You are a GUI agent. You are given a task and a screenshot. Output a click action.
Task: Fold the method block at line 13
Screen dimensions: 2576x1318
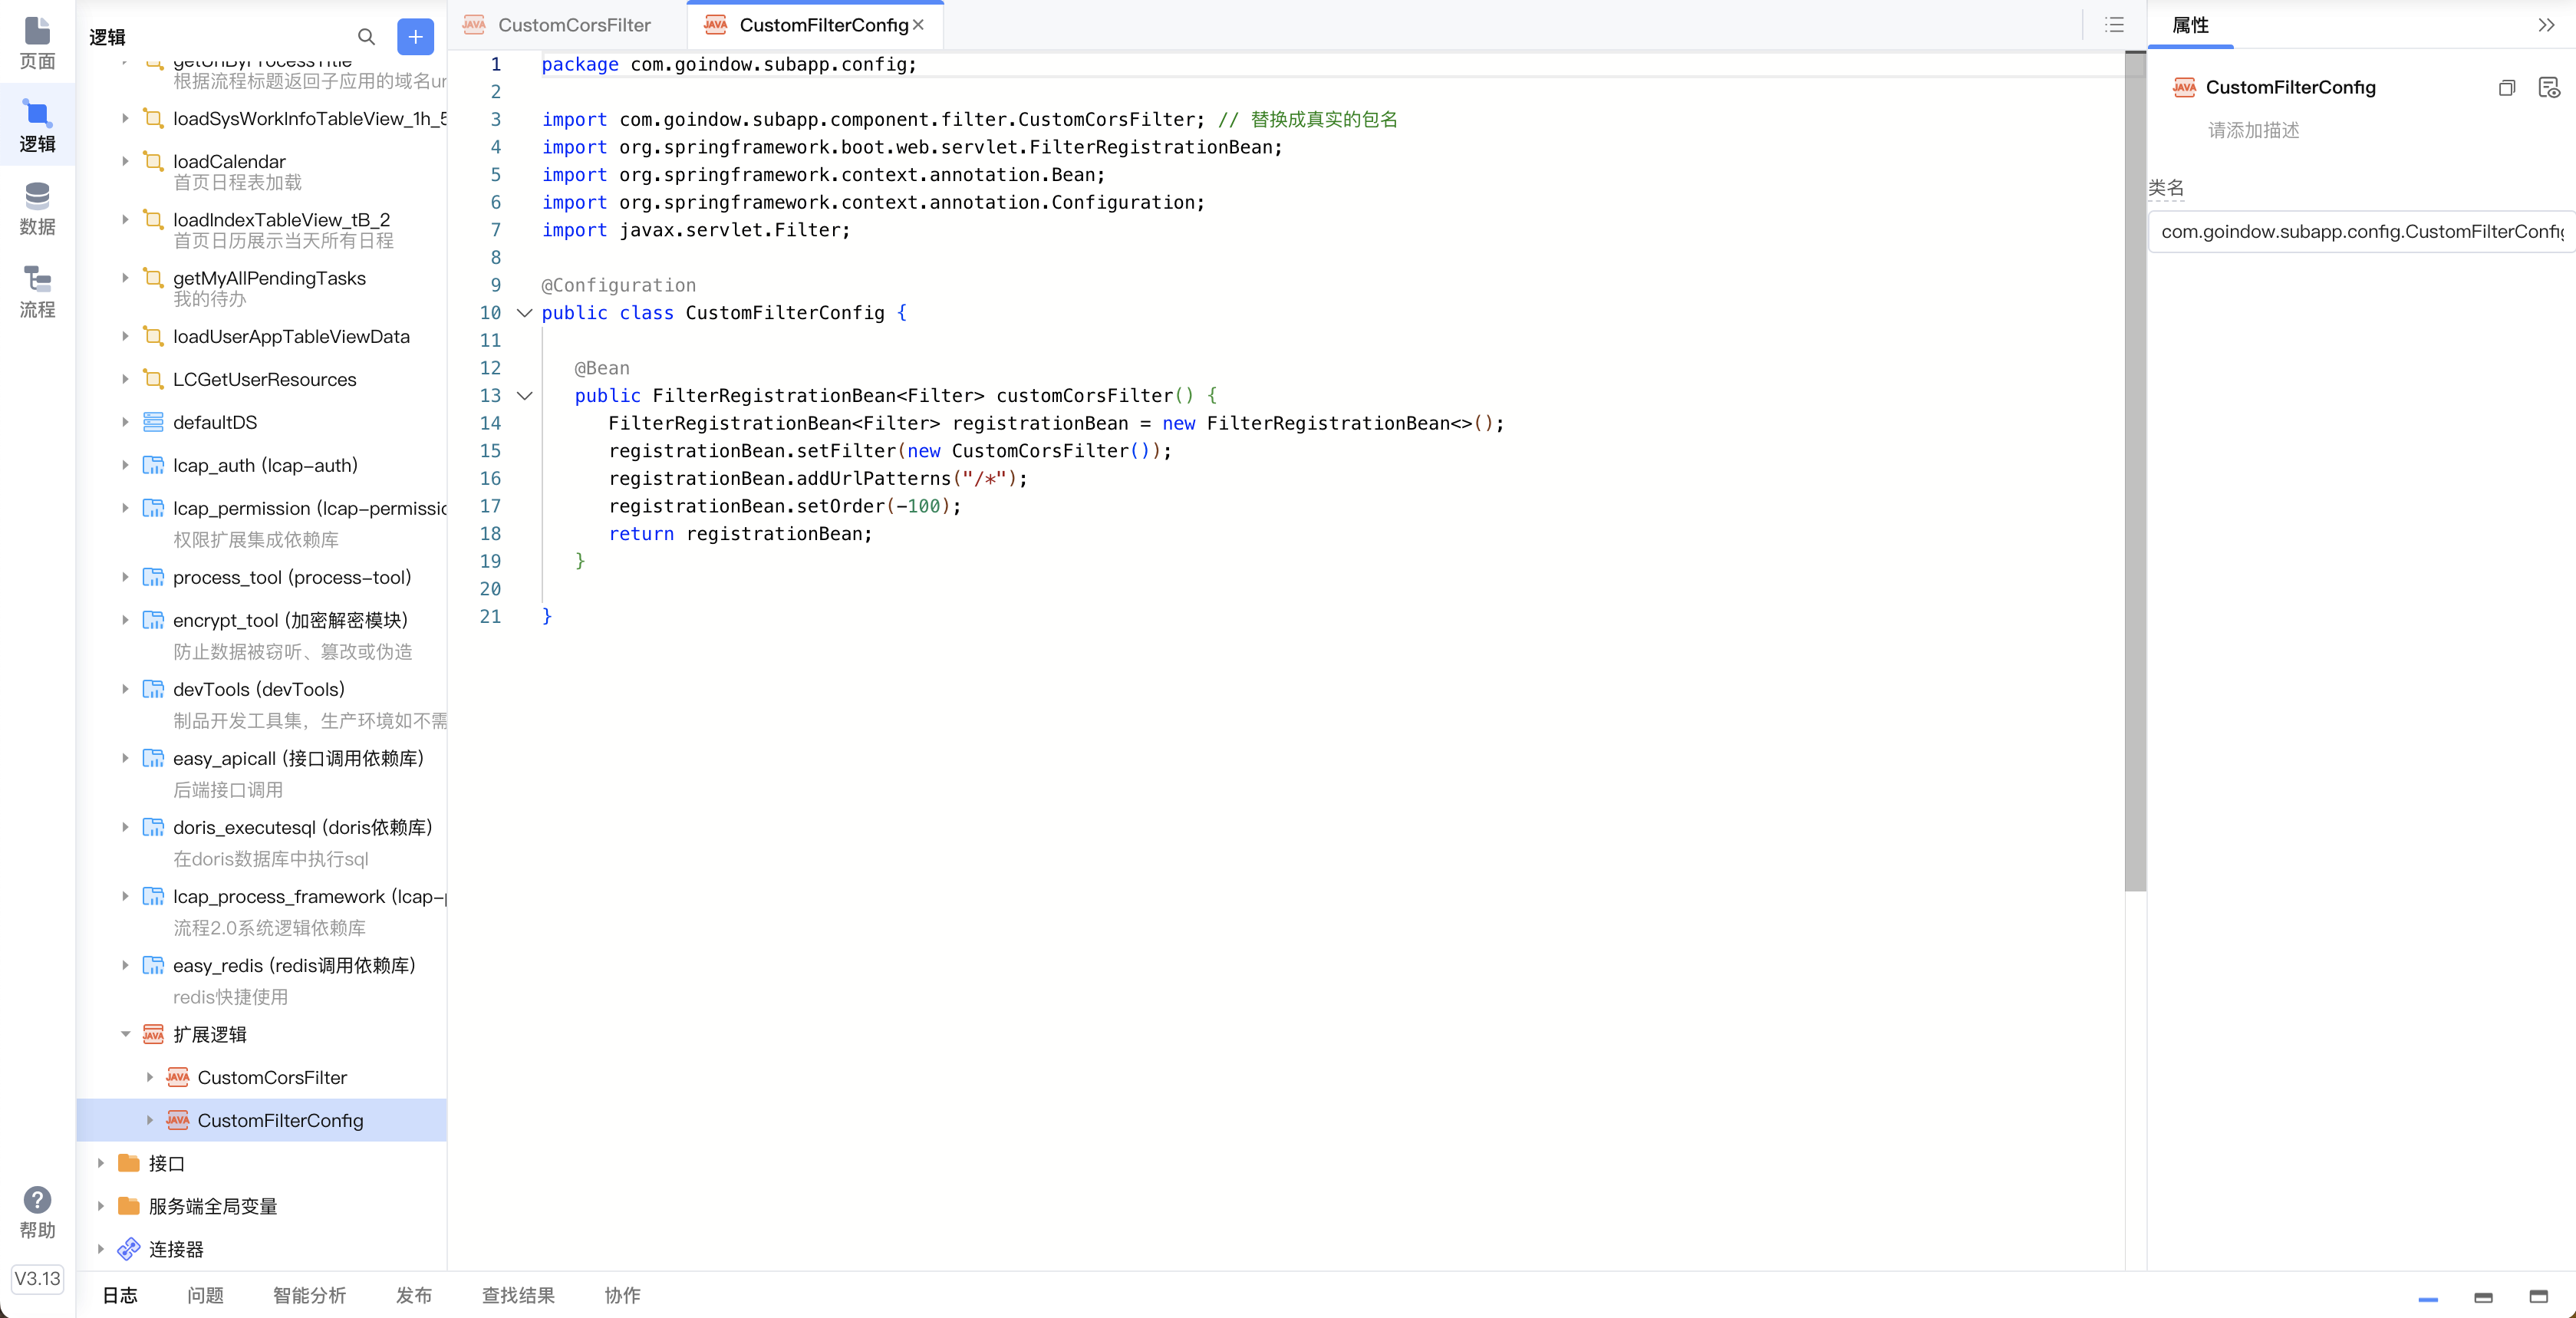524,396
